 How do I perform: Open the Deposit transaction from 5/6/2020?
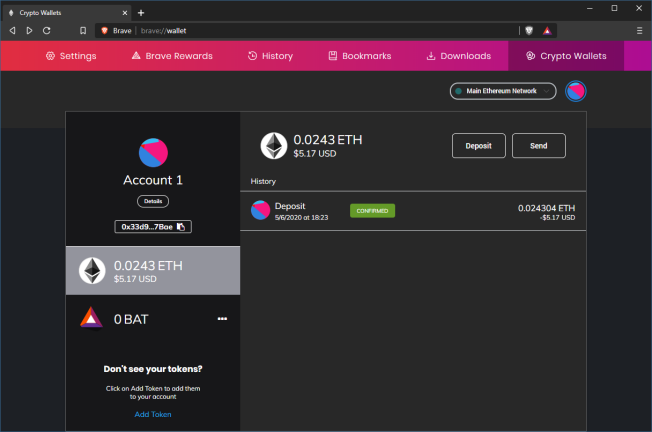pos(413,211)
